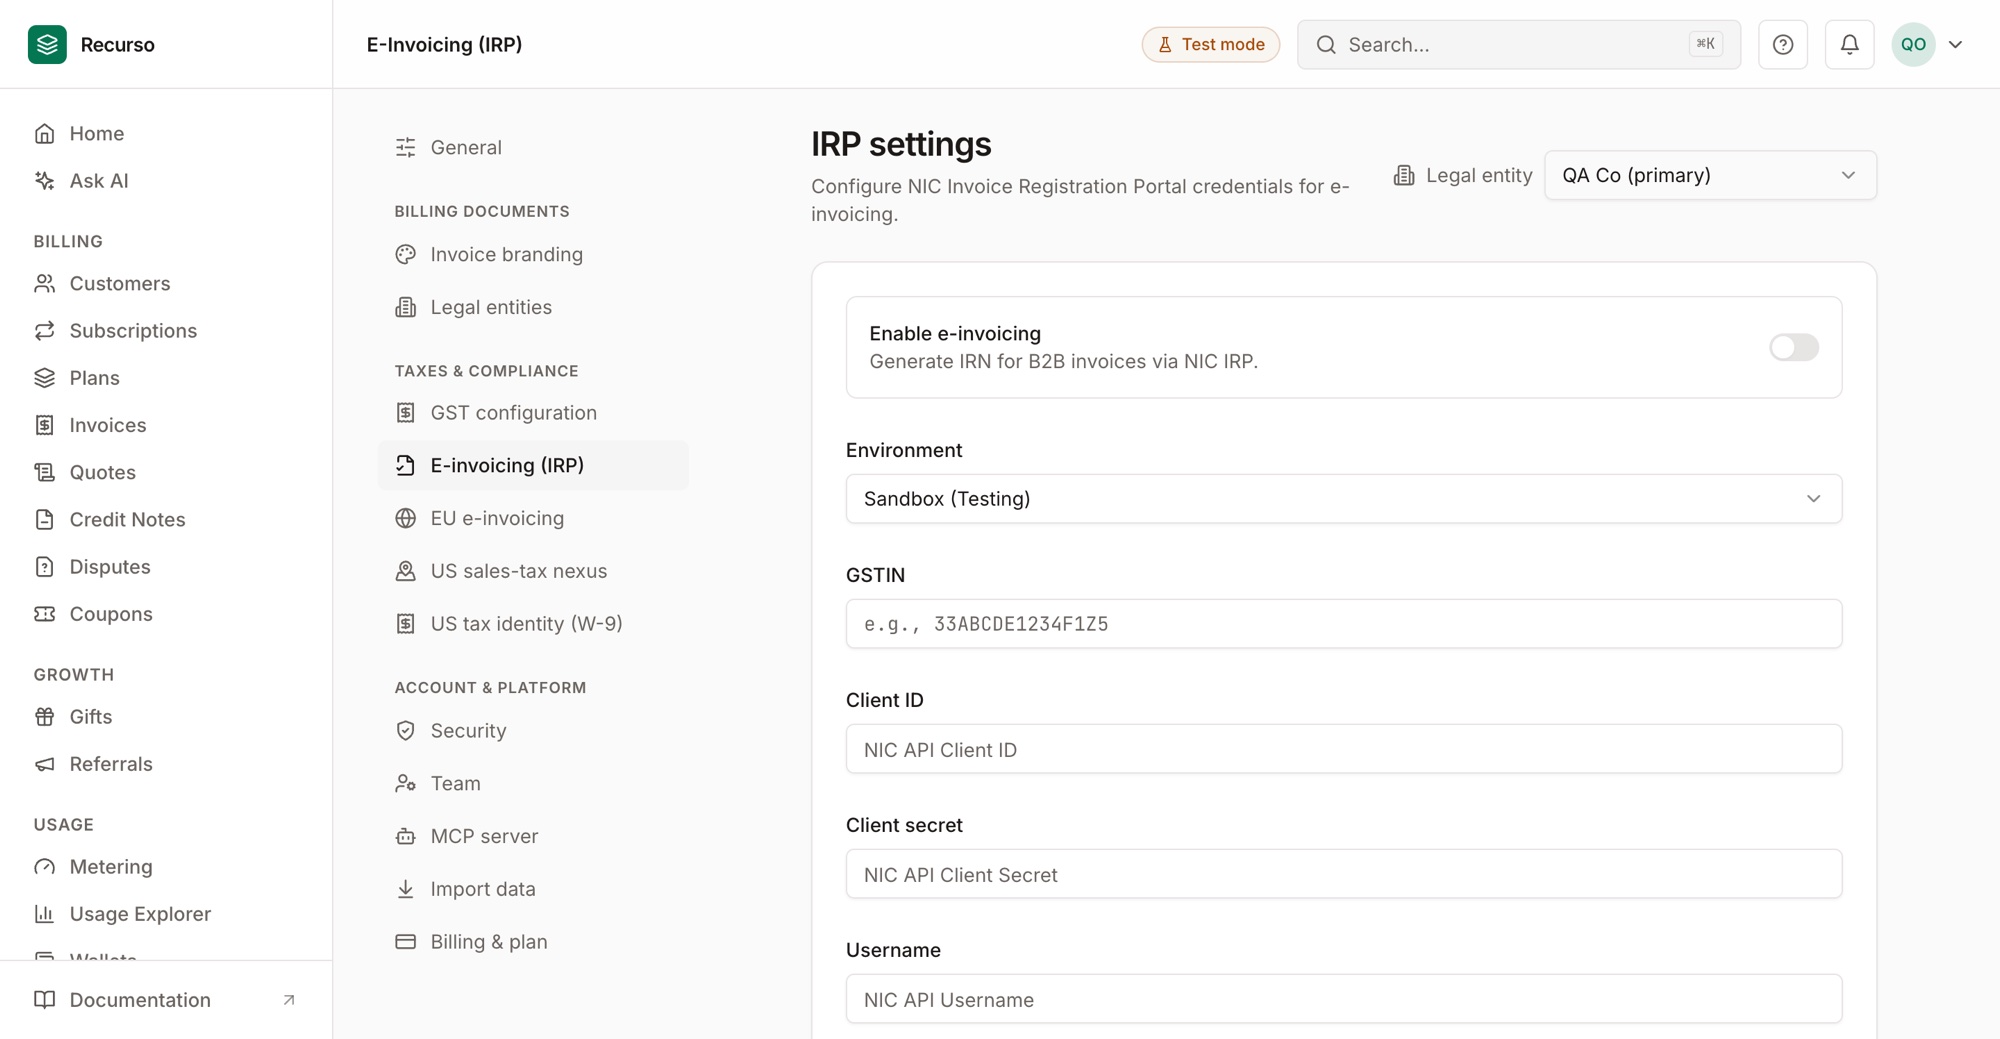2000x1039 pixels.
Task: Click the US tax identity (W-9) icon
Action: pos(405,623)
